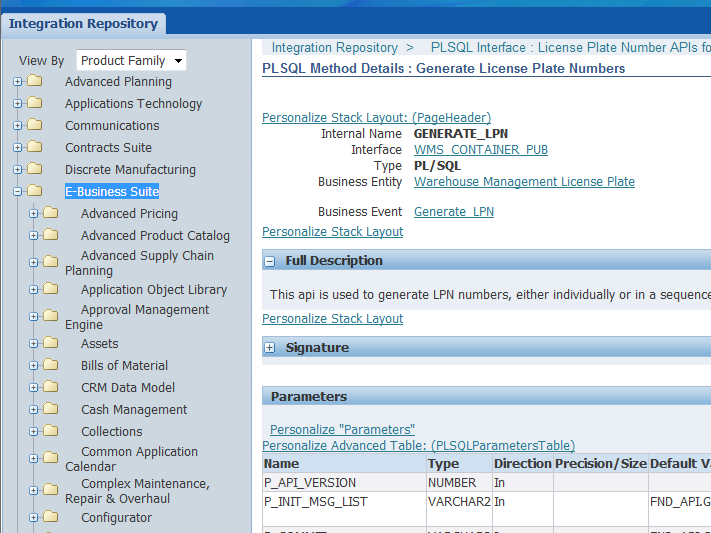Click the Collections folder icon

(x=51, y=430)
